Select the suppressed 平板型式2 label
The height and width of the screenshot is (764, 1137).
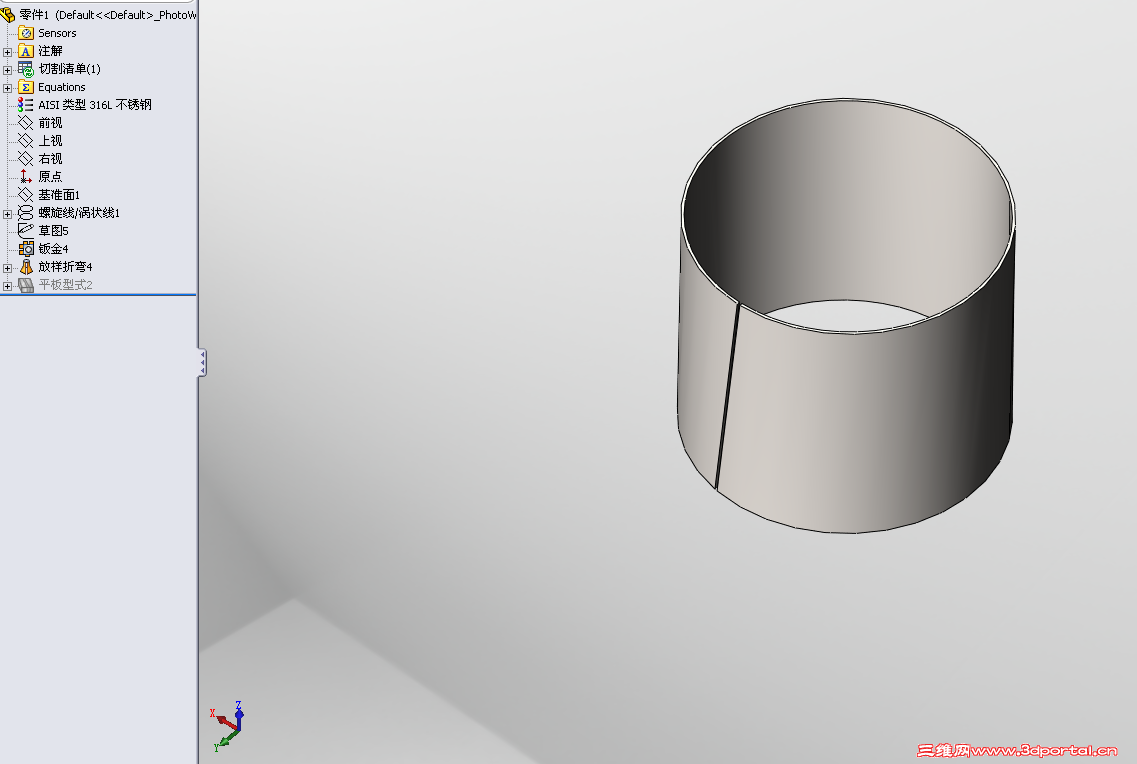65,285
